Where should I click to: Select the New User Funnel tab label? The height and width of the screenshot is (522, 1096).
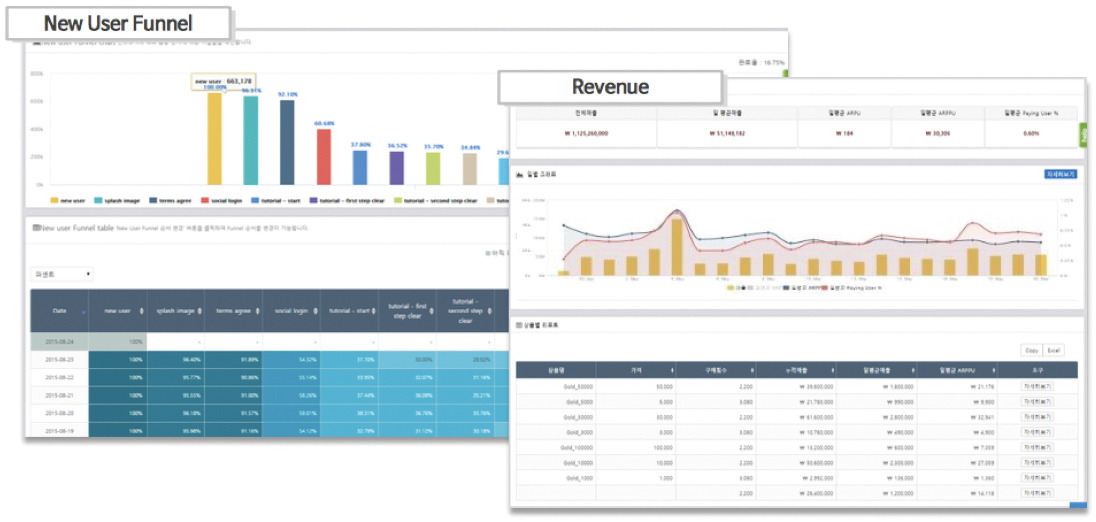tap(118, 23)
